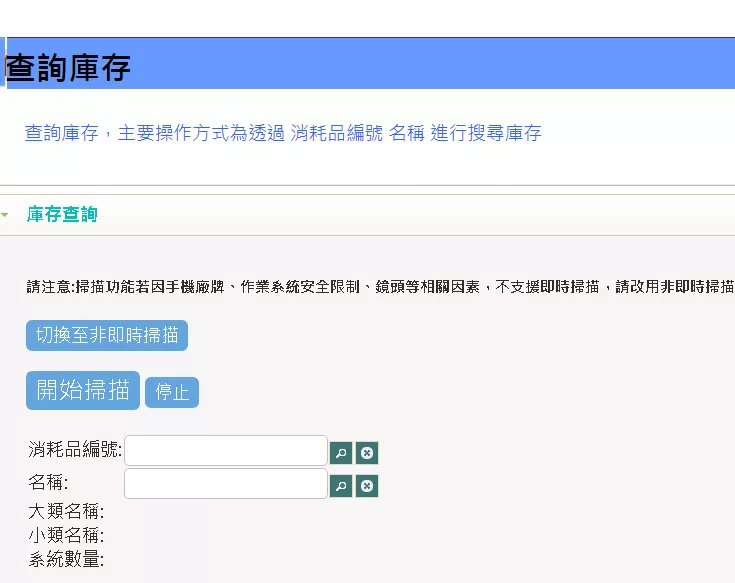Start scanning with the 開始掃描 button
The width and height of the screenshot is (735, 583).
click(x=83, y=390)
